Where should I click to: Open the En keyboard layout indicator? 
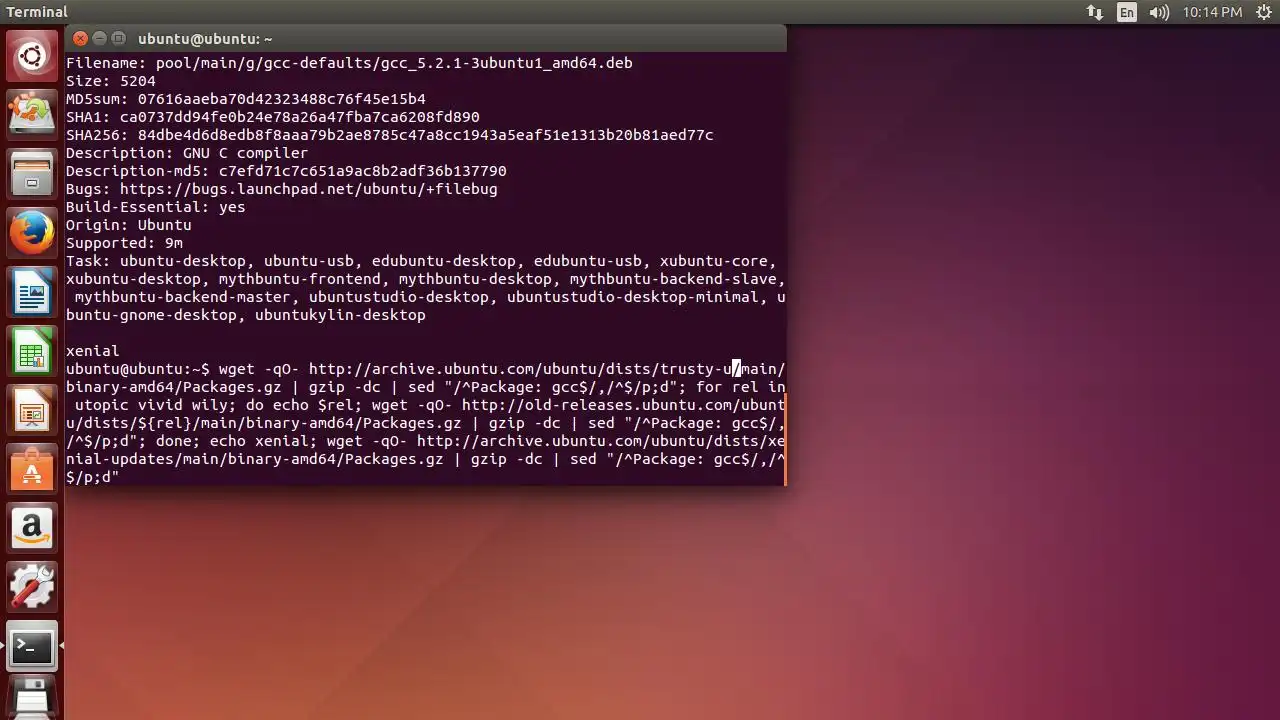click(x=1127, y=12)
